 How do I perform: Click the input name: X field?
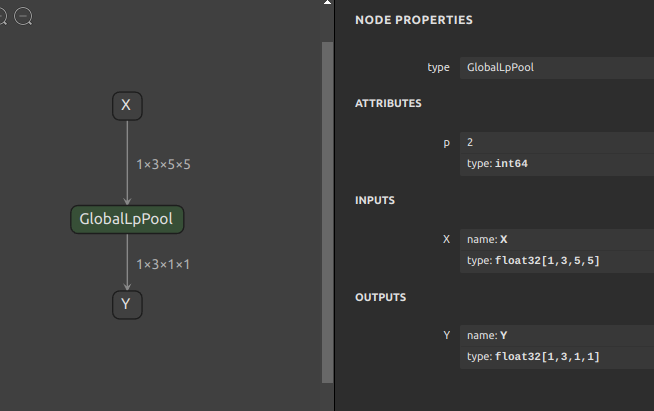pos(557,240)
